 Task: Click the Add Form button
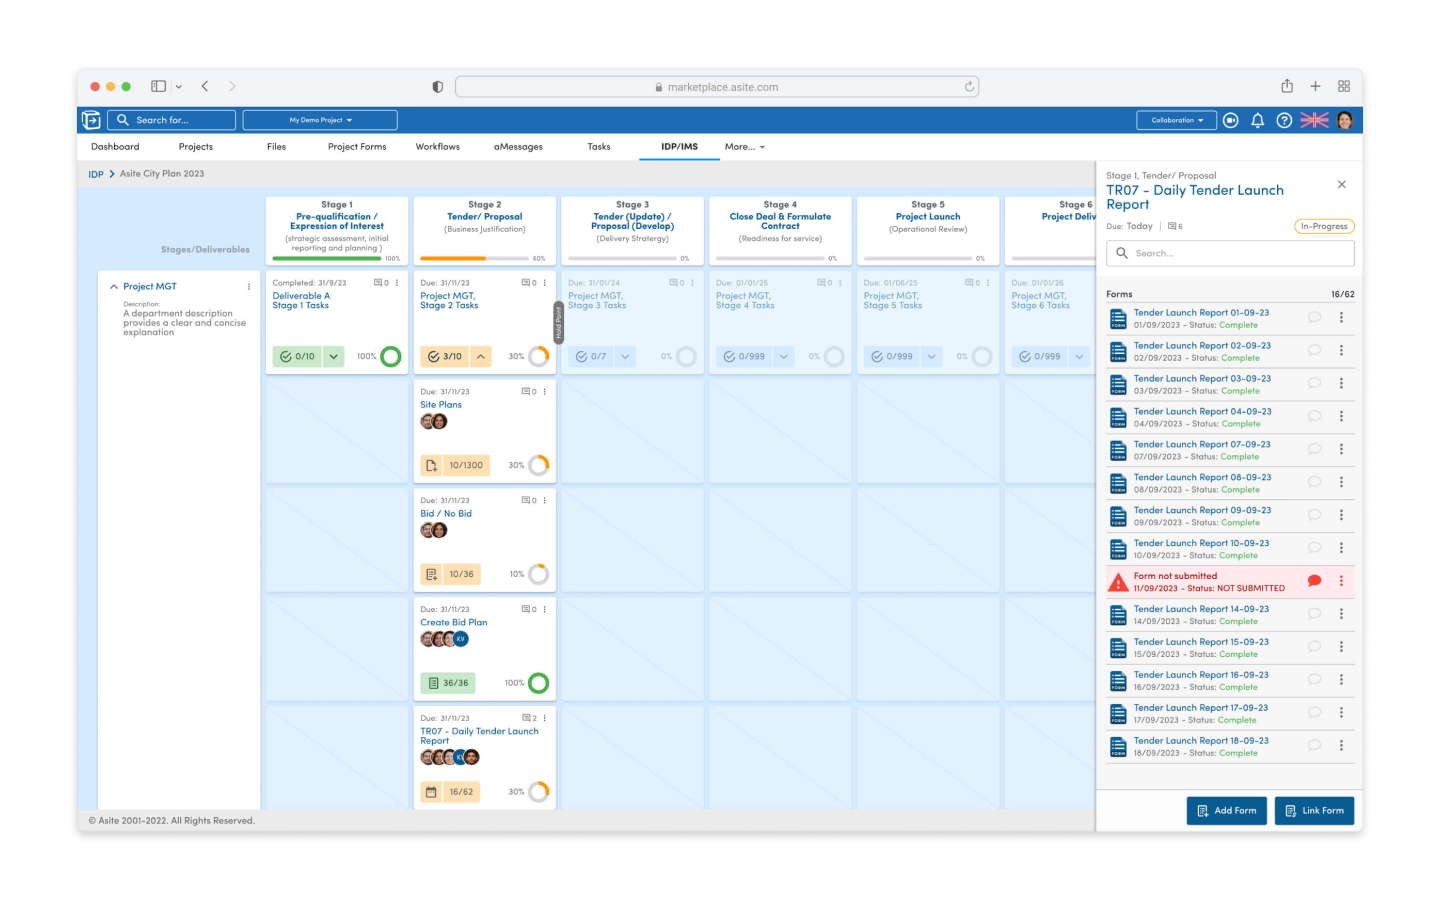[1227, 811]
